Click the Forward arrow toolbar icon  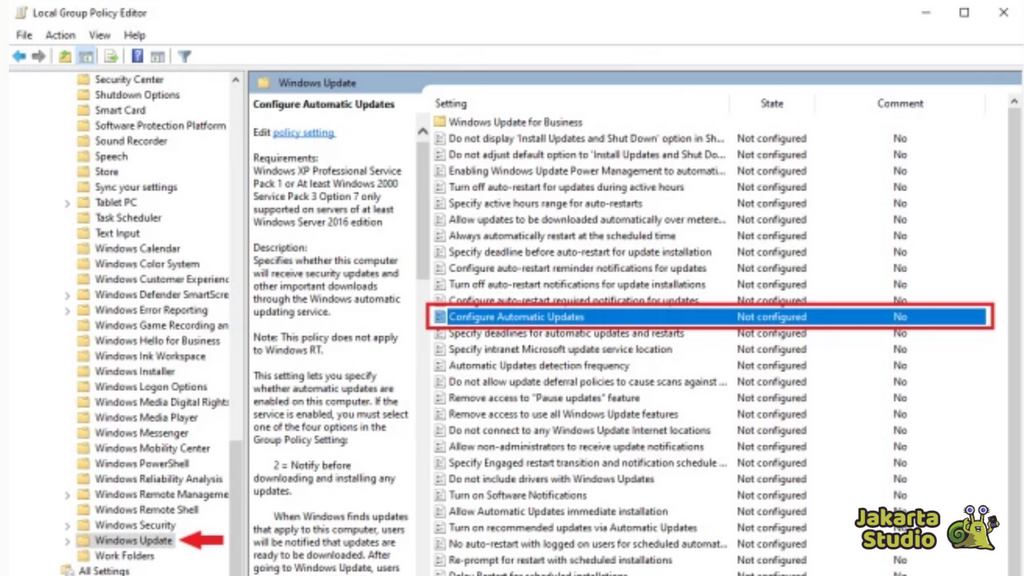[x=39, y=56]
